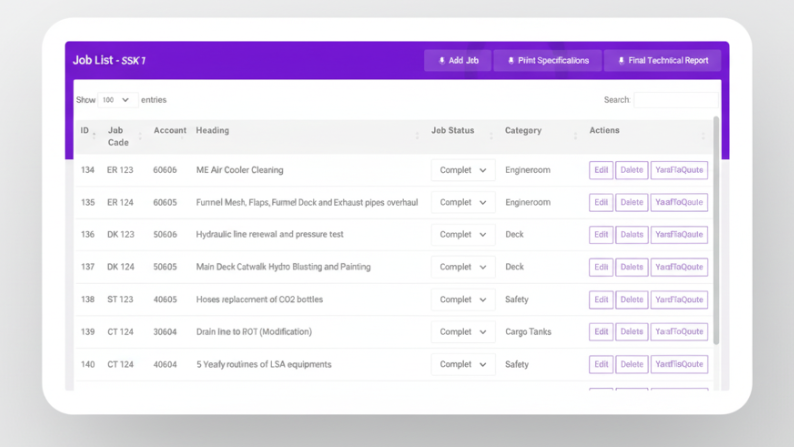This screenshot has width=794, height=447.
Task: Edit job 140 LSA equipments routine
Action: (x=600, y=364)
